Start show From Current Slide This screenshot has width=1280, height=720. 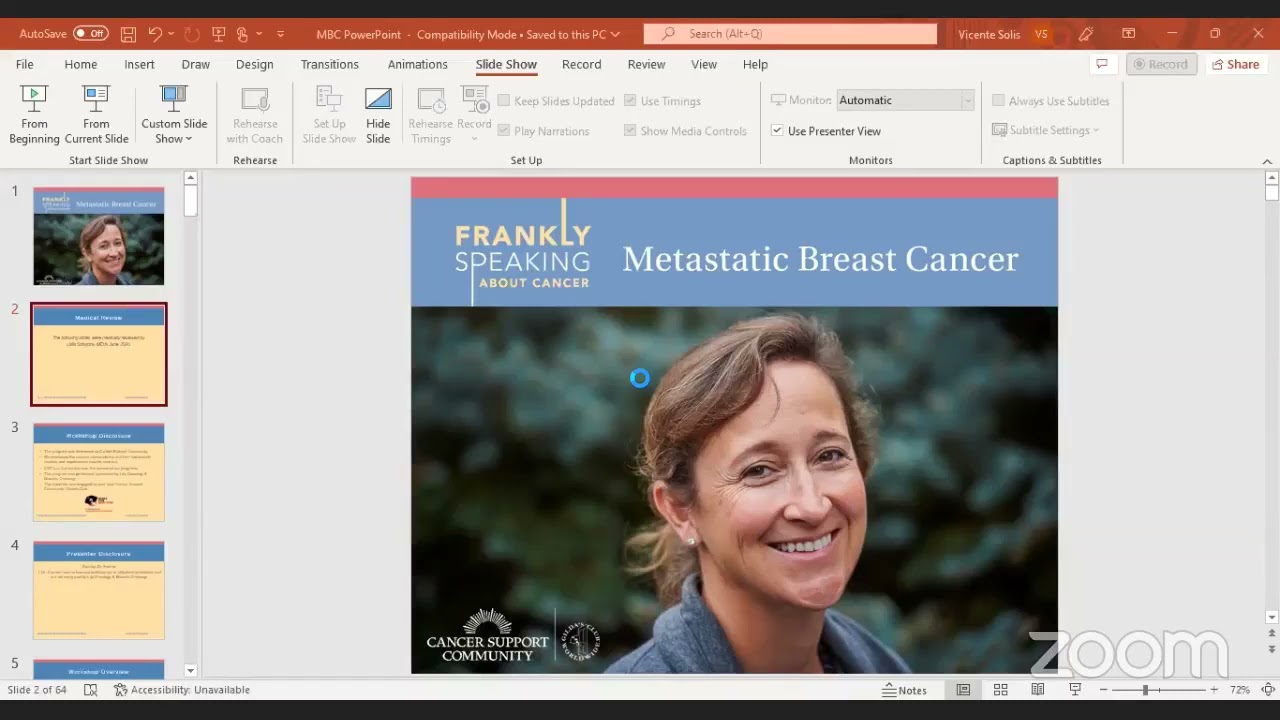(96, 115)
